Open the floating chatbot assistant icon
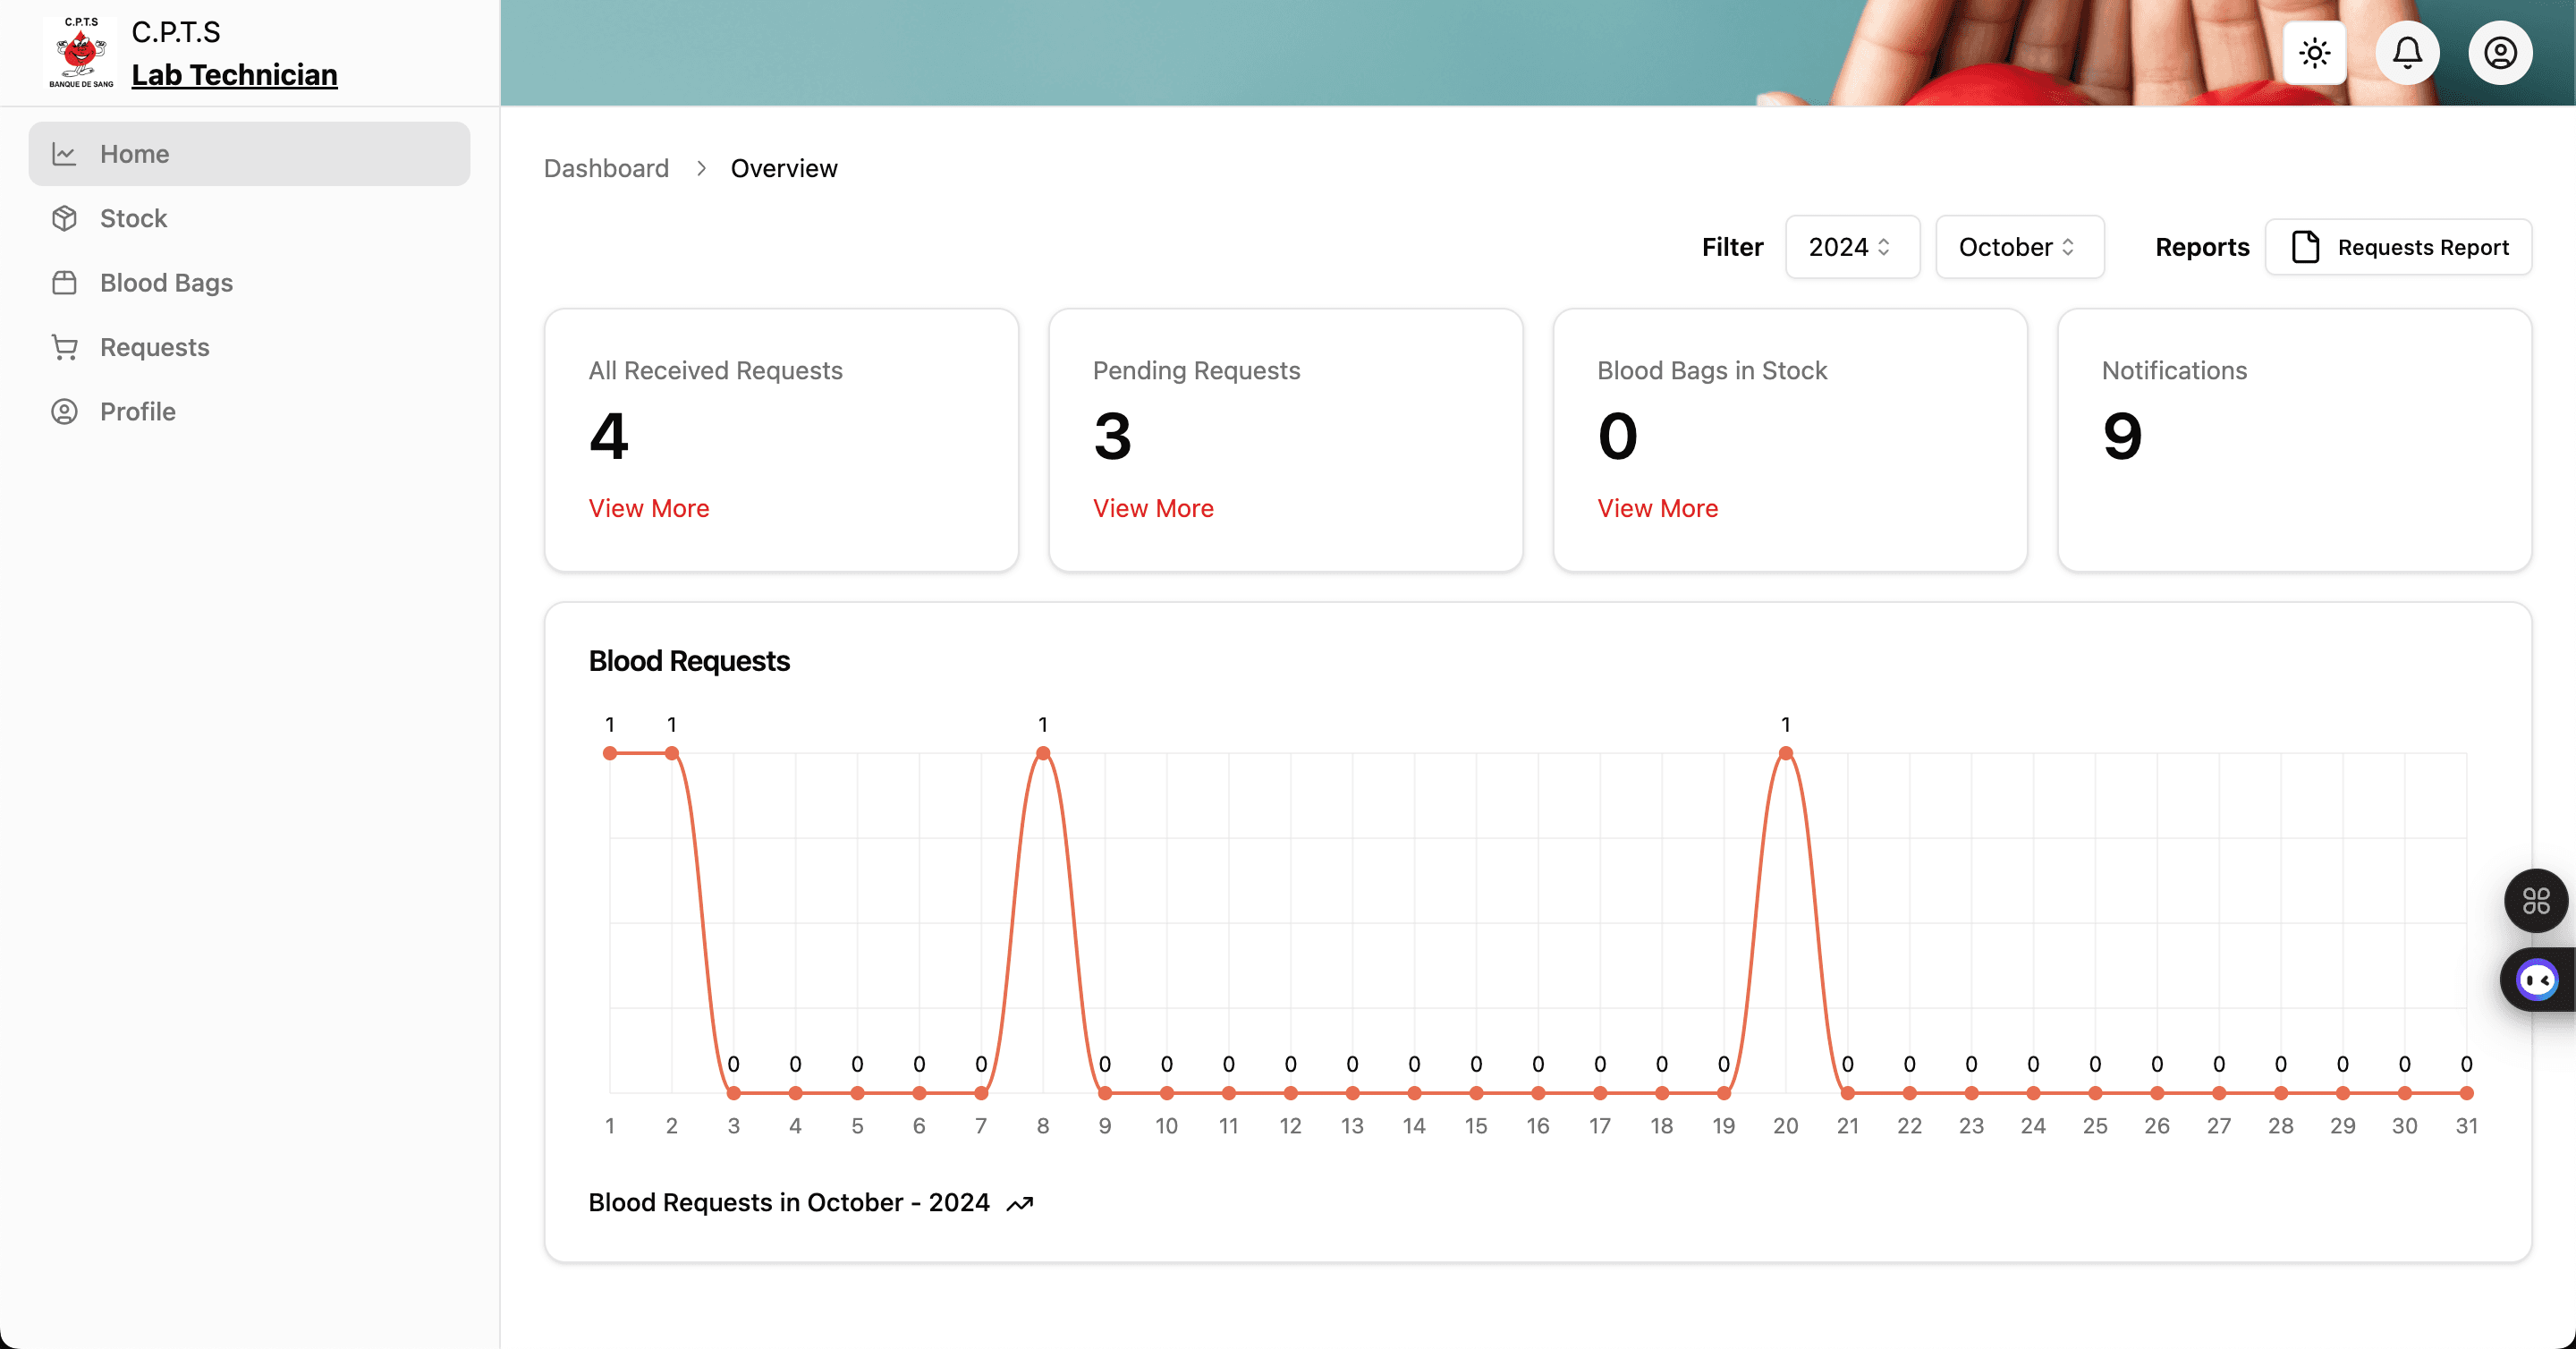Image resolution: width=2576 pixels, height=1349 pixels. [x=2537, y=980]
